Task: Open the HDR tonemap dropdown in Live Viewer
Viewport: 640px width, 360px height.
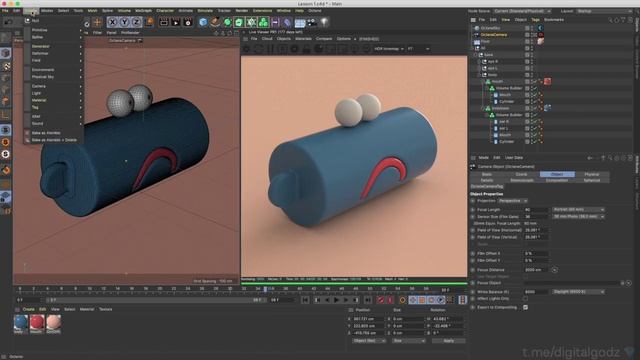Action: 389,49
